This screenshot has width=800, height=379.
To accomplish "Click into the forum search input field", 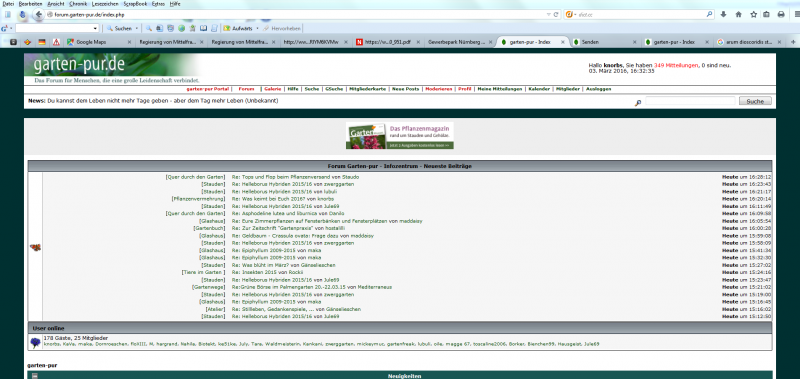I will (x=690, y=102).
